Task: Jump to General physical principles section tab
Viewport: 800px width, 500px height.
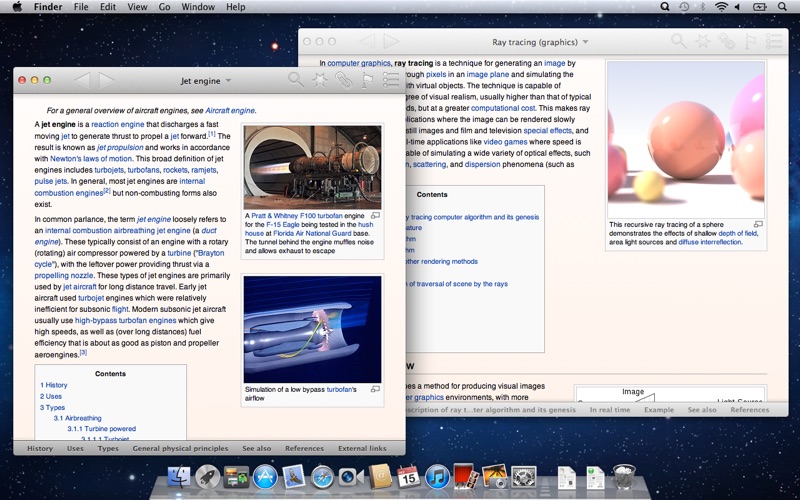Action: pos(180,448)
